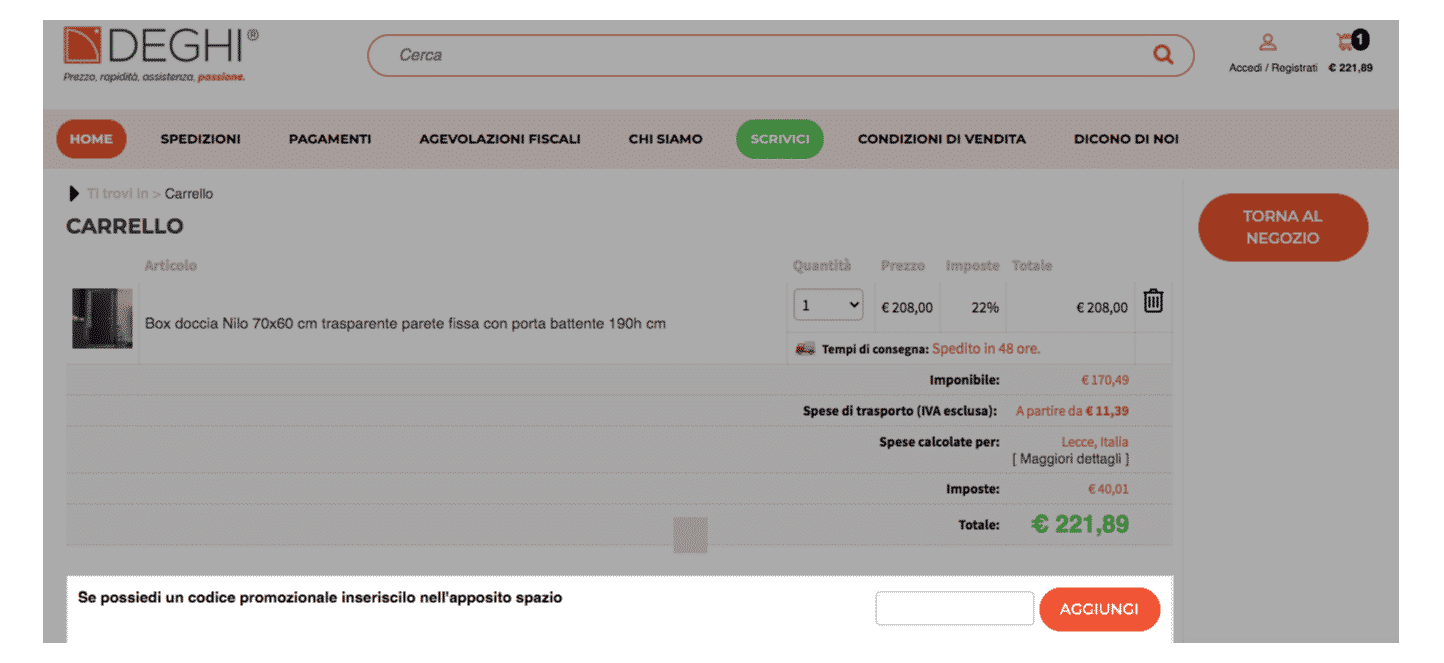Click the TORNA AL NEGOZIO button
Viewport: 1444px width, 663px height.
(x=1283, y=227)
